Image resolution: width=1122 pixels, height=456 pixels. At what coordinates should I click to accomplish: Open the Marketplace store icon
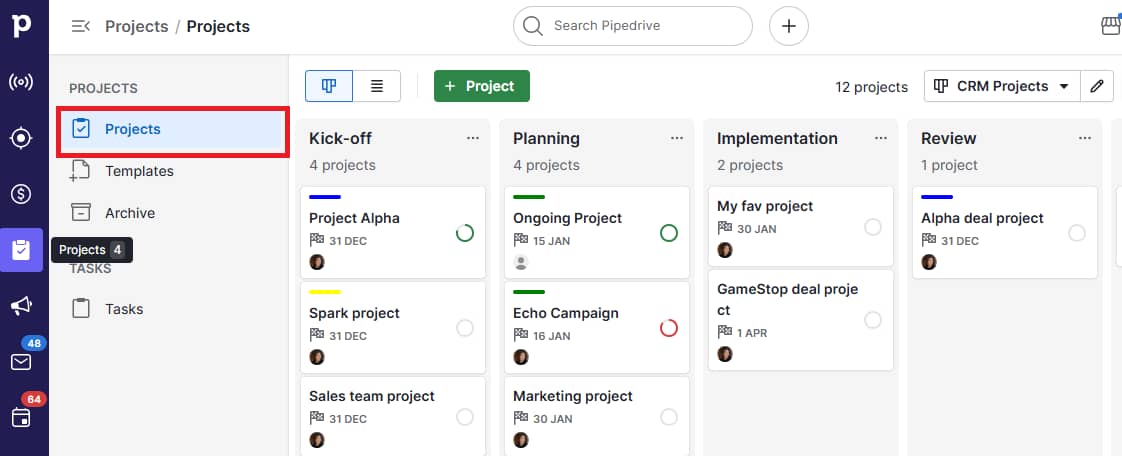(1110, 26)
